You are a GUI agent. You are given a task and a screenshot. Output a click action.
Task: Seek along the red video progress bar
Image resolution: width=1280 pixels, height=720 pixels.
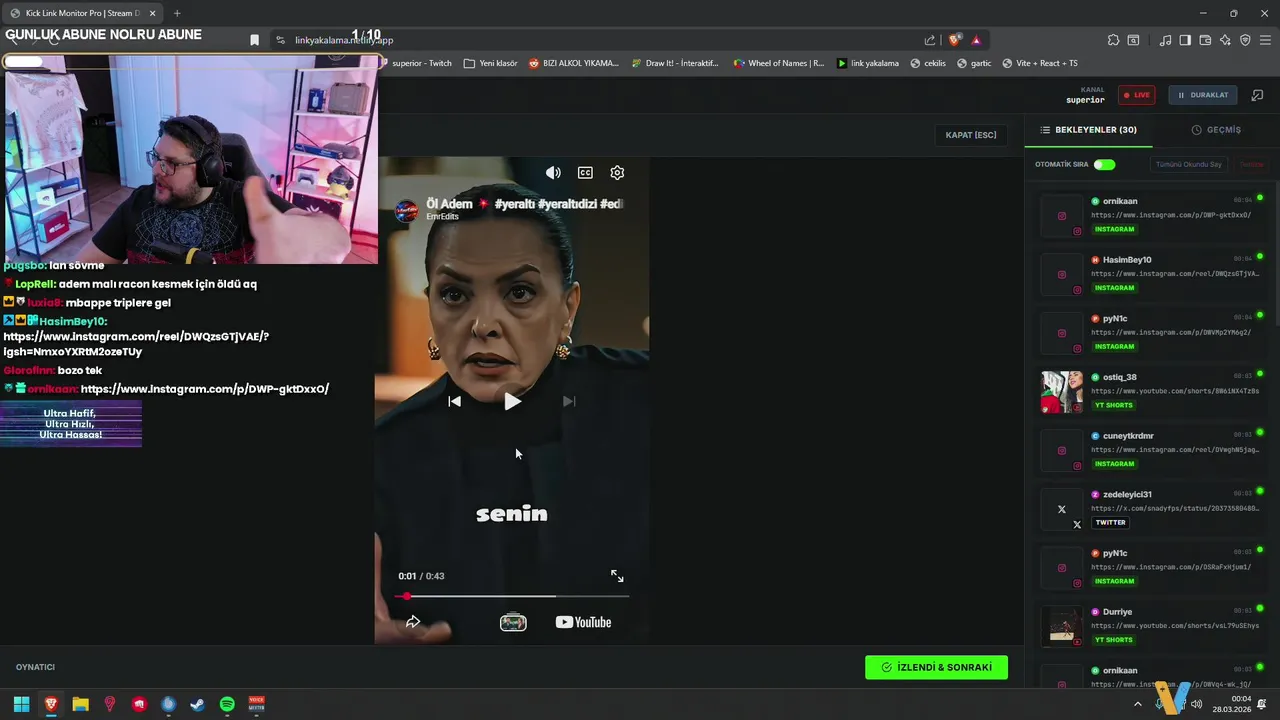514,596
